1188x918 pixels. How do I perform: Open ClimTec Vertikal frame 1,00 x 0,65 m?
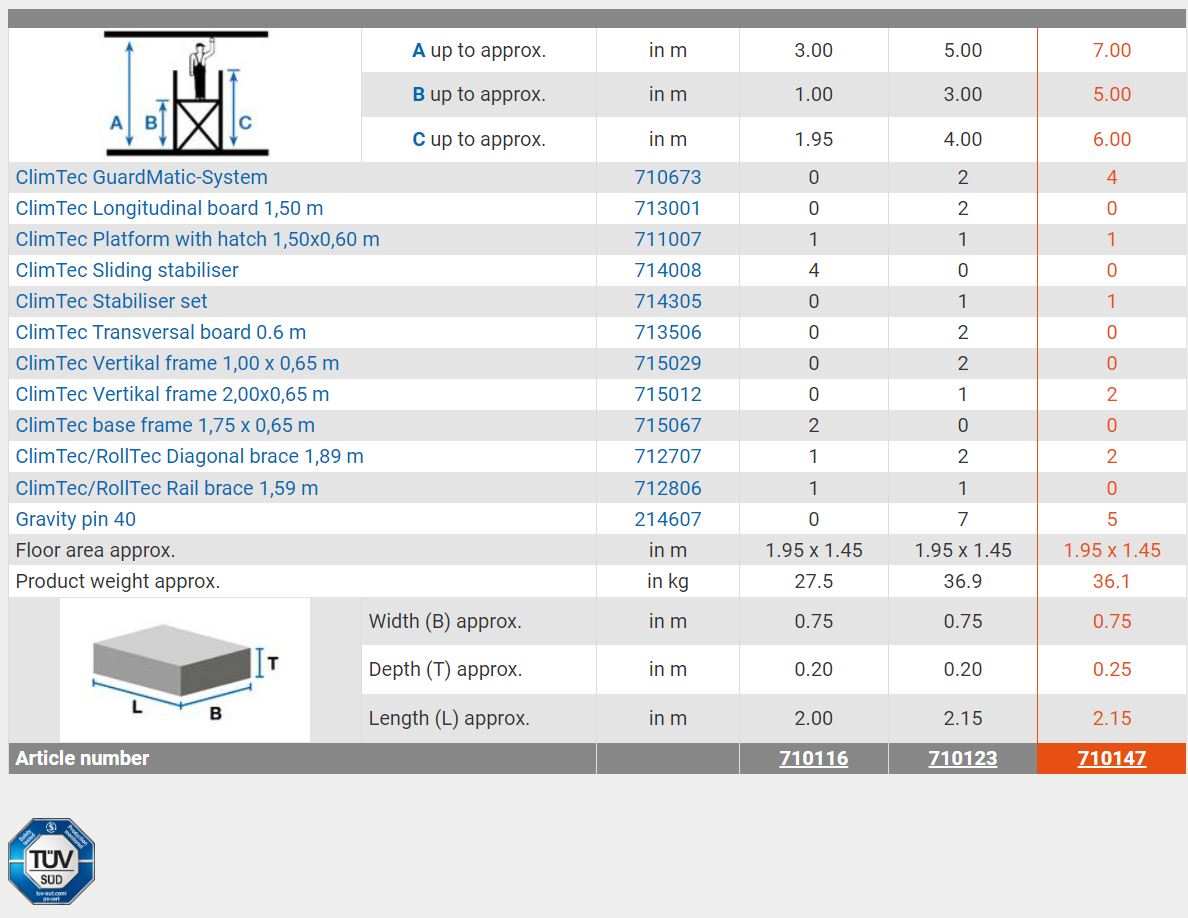point(177,364)
